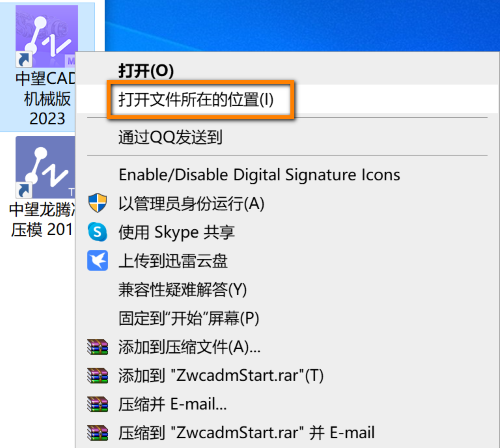
Task: Open 兼容性疑难解答(Y) menu entry
Action: tap(183, 290)
